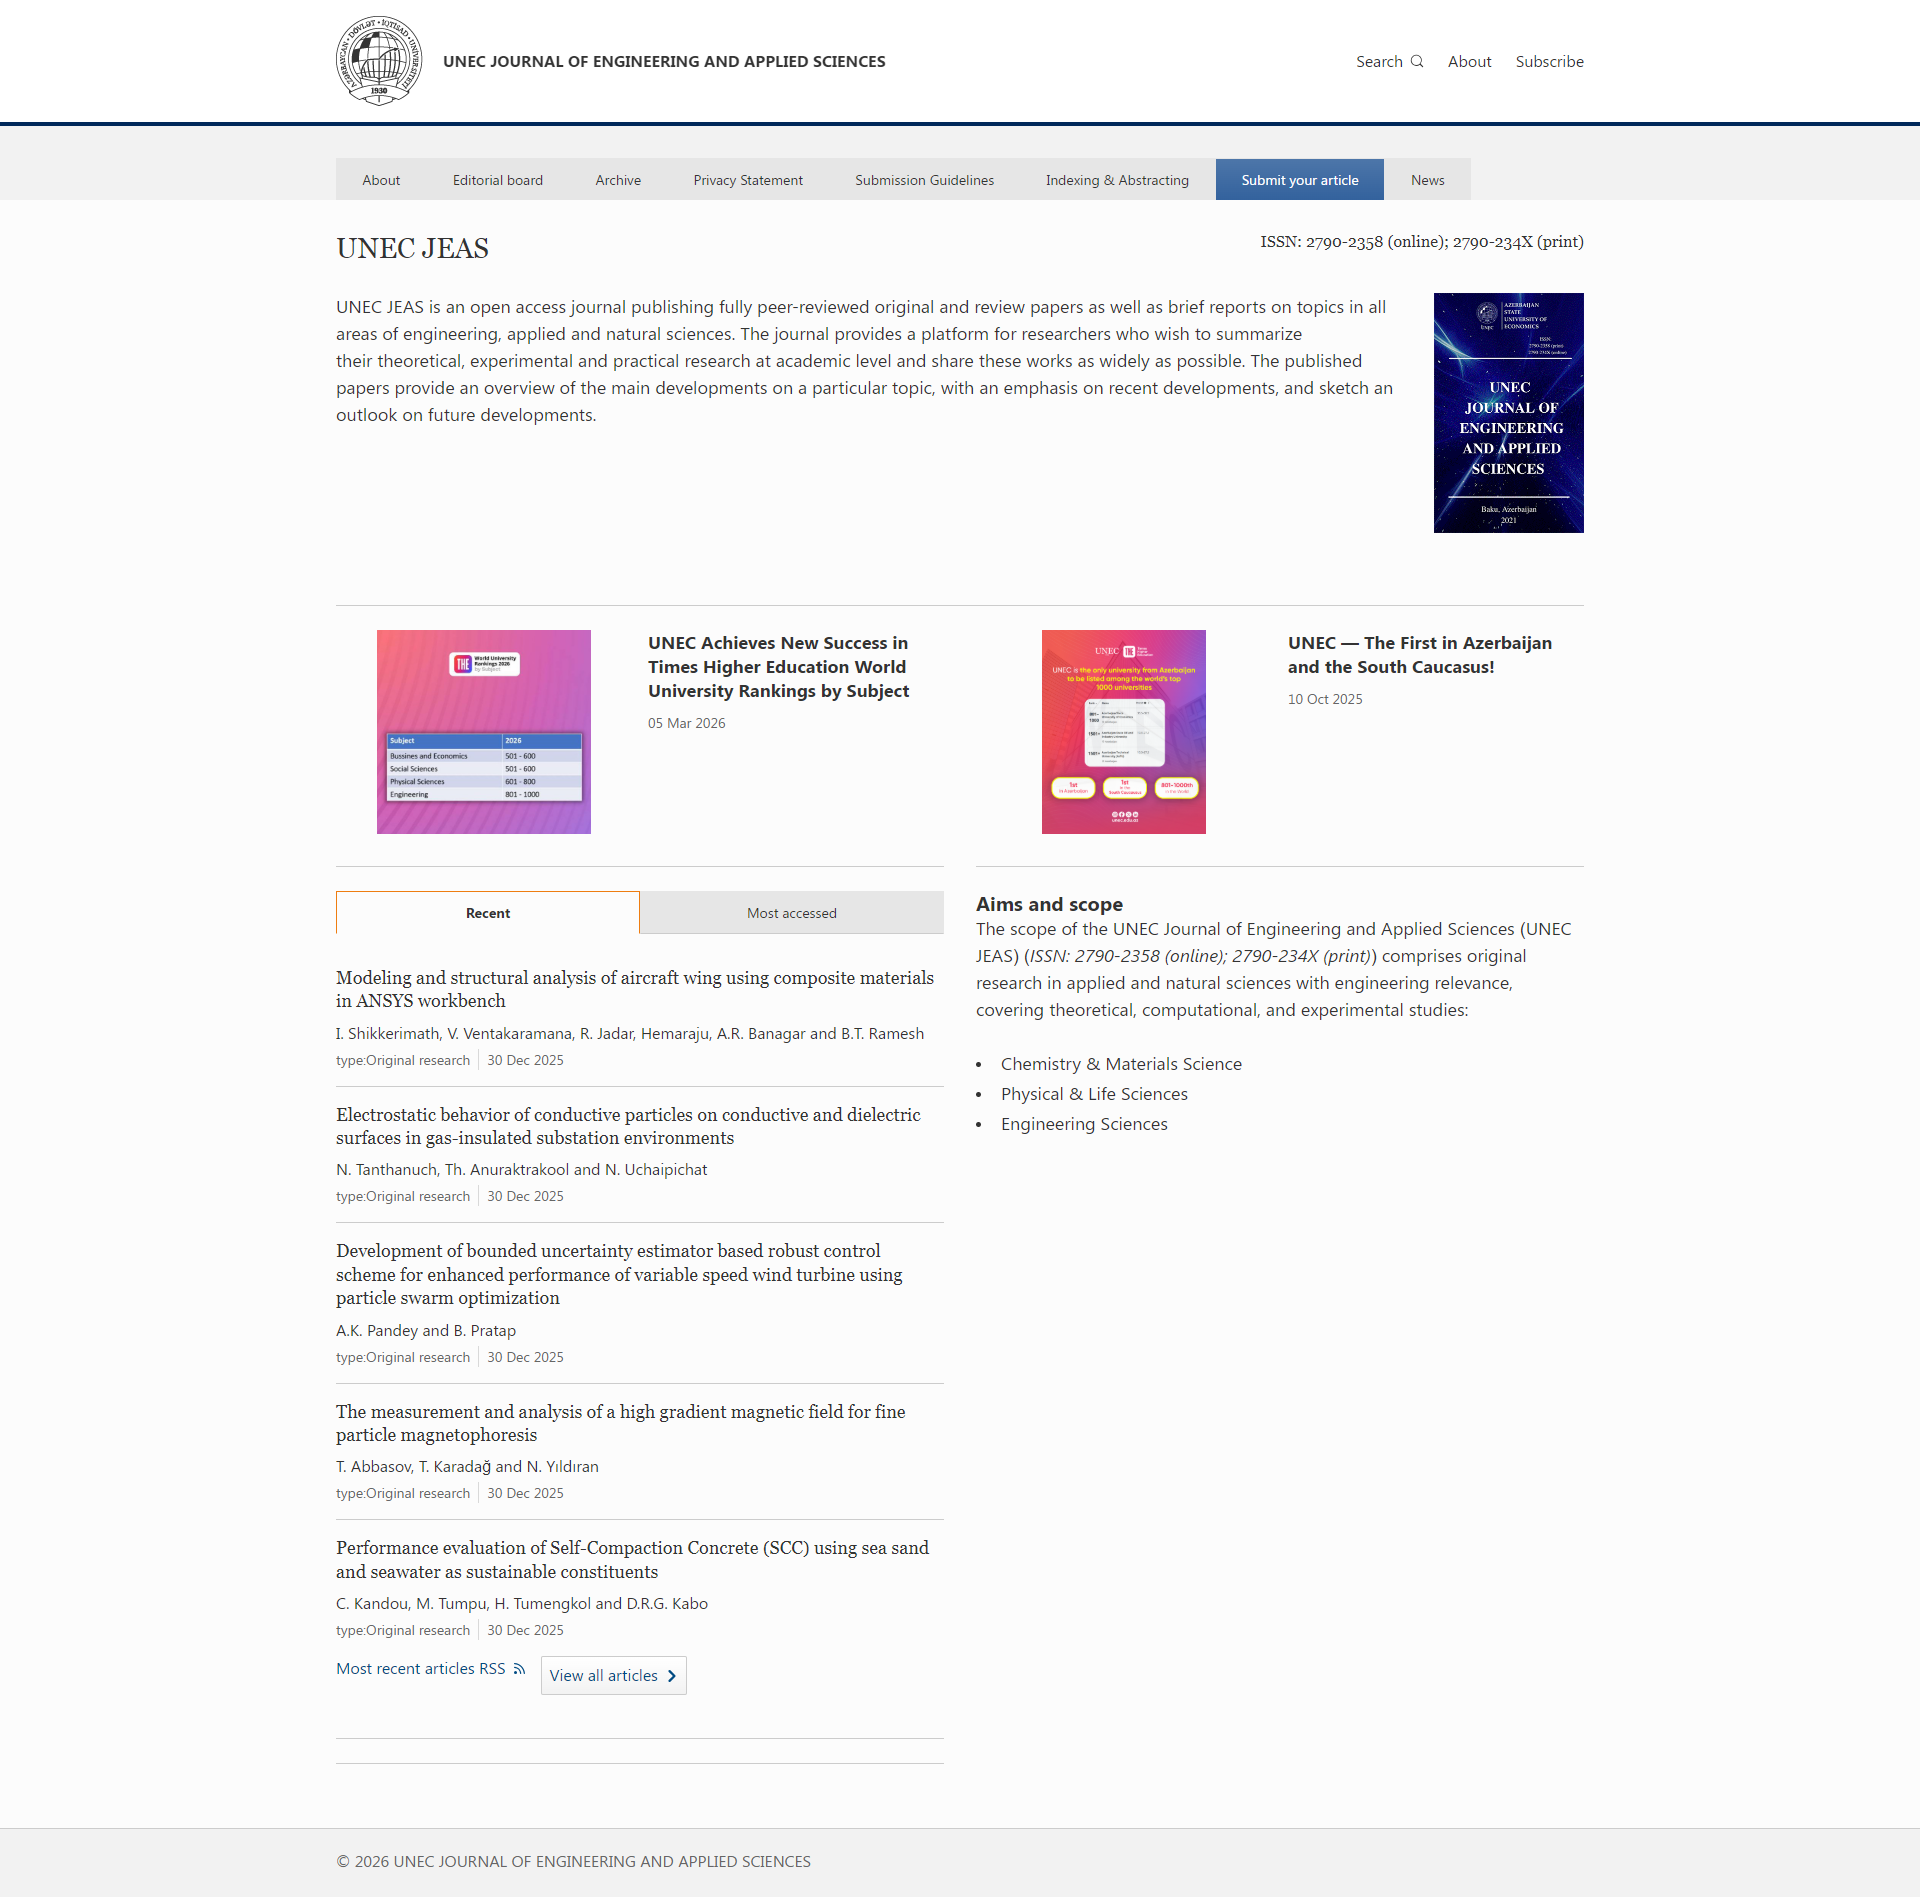
Task: Open the Archive menu item
Action: pyautogui.click(x=618, y=180)
